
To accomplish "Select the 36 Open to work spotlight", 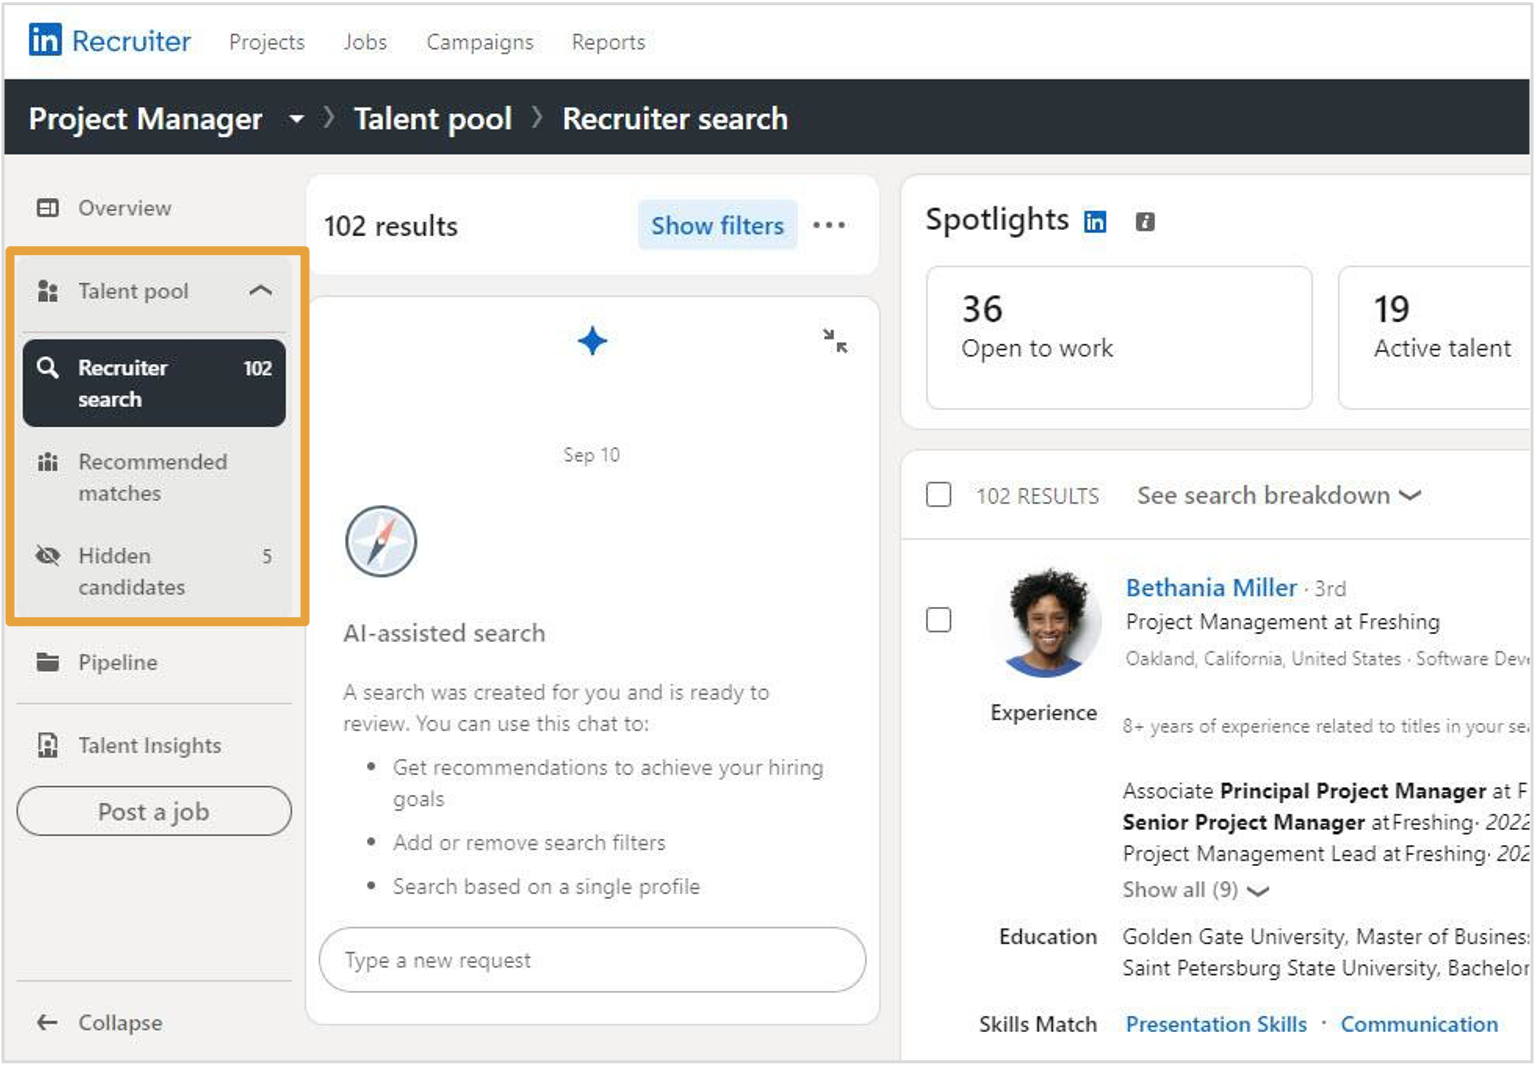I will coord(1119,337).
